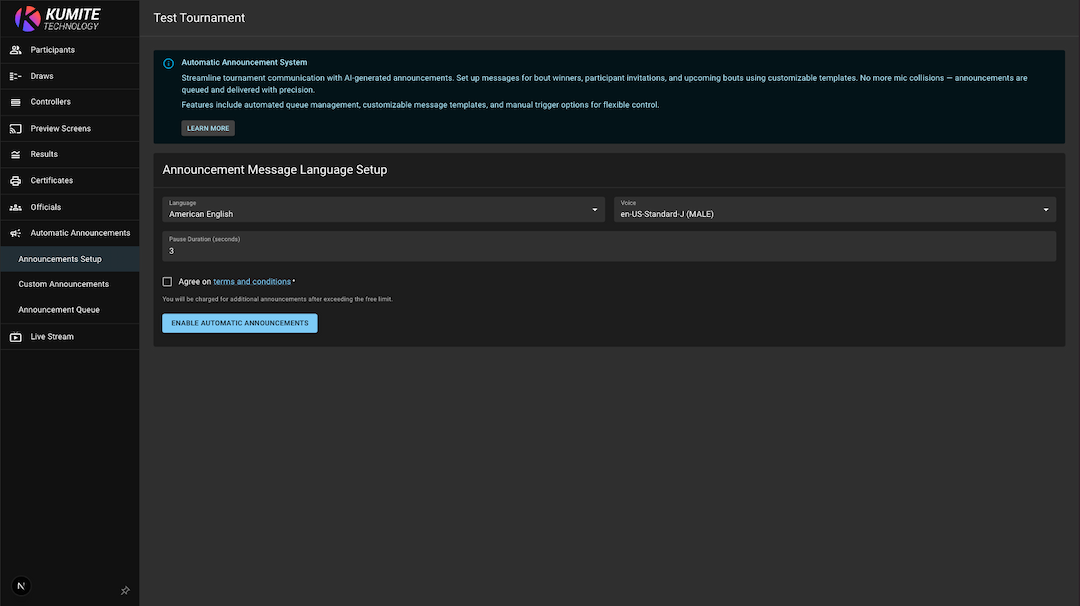Click the Officials group icon
This screenshot has height=606, width=1080.
tap(15, 207)
